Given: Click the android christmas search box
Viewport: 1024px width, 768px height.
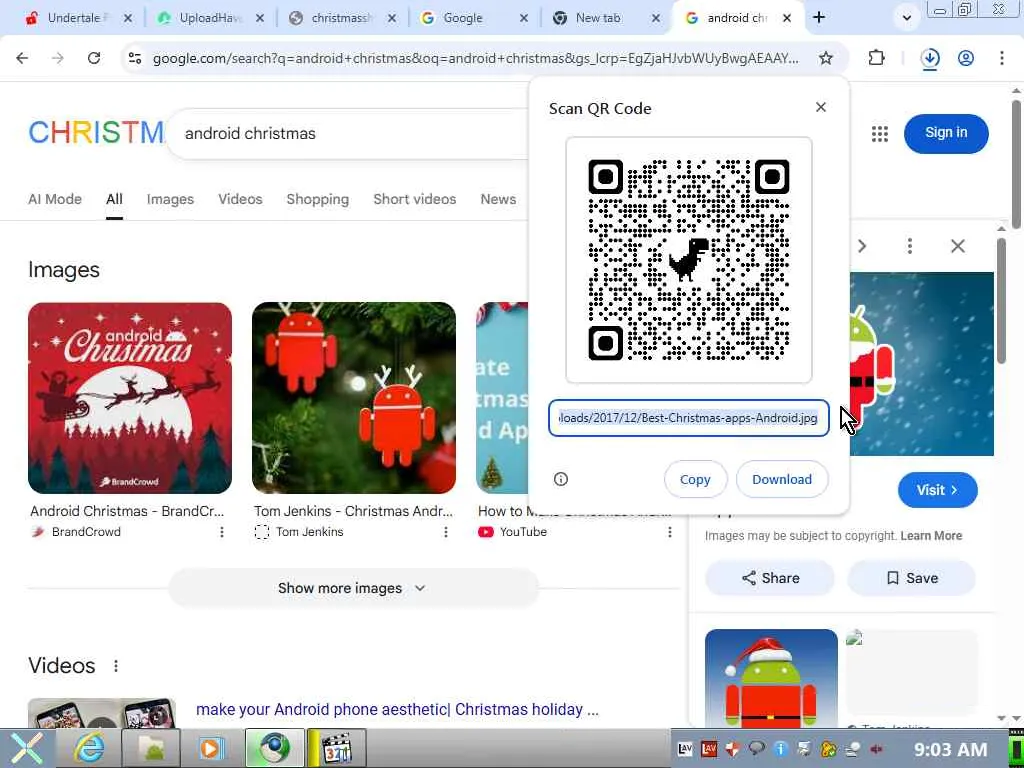Looking at the screenshot, I should [346, 133].
